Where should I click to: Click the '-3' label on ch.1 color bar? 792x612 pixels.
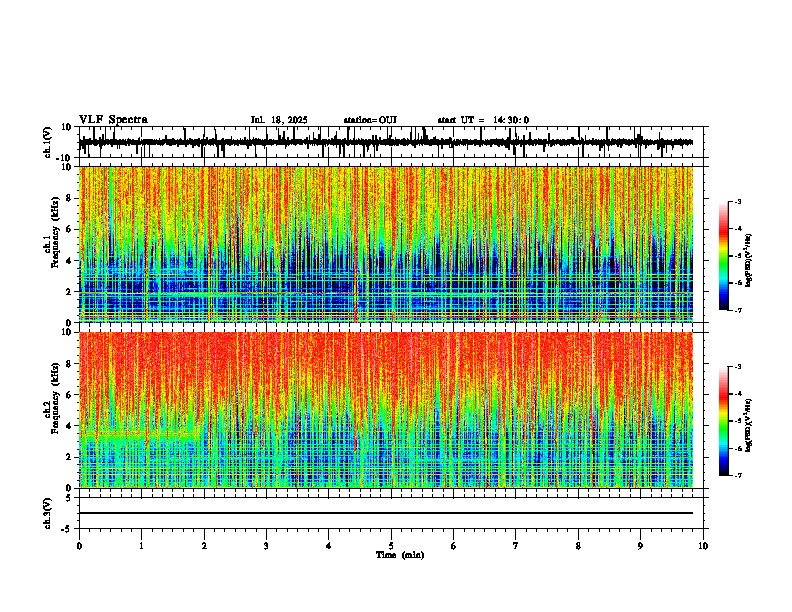click(x=738, y=201)
